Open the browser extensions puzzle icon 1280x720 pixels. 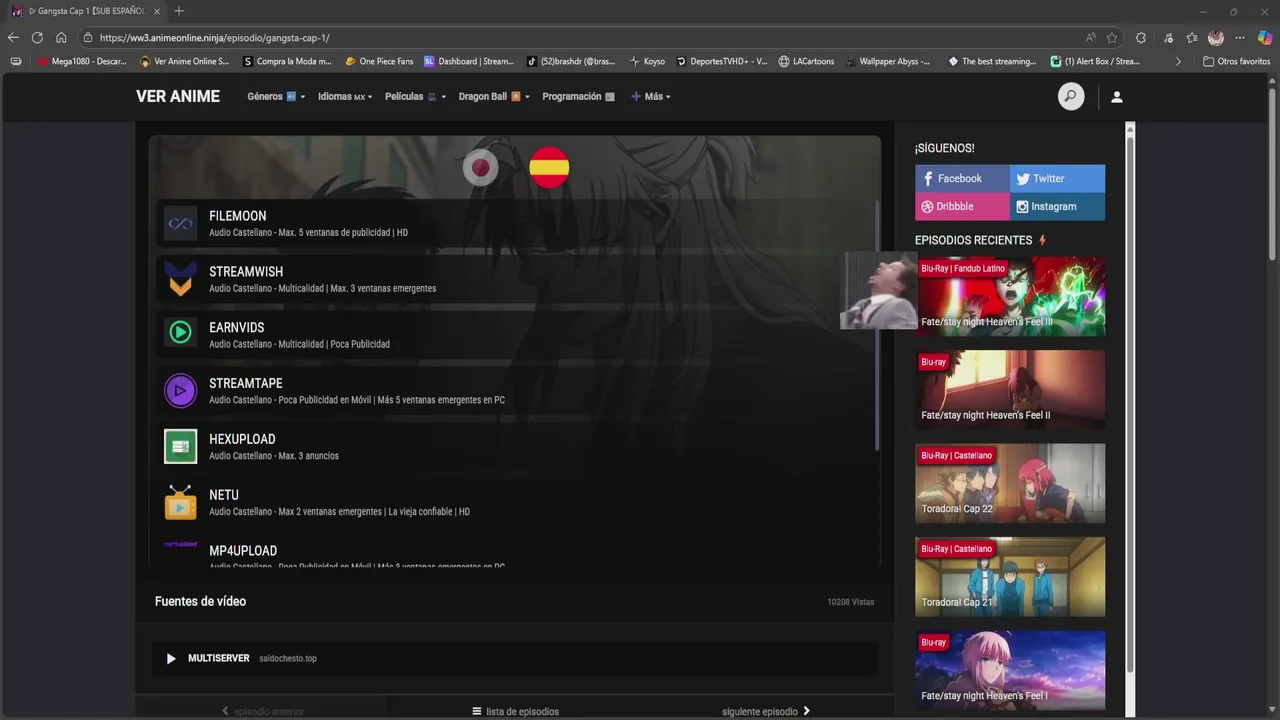coord(1141,37)
